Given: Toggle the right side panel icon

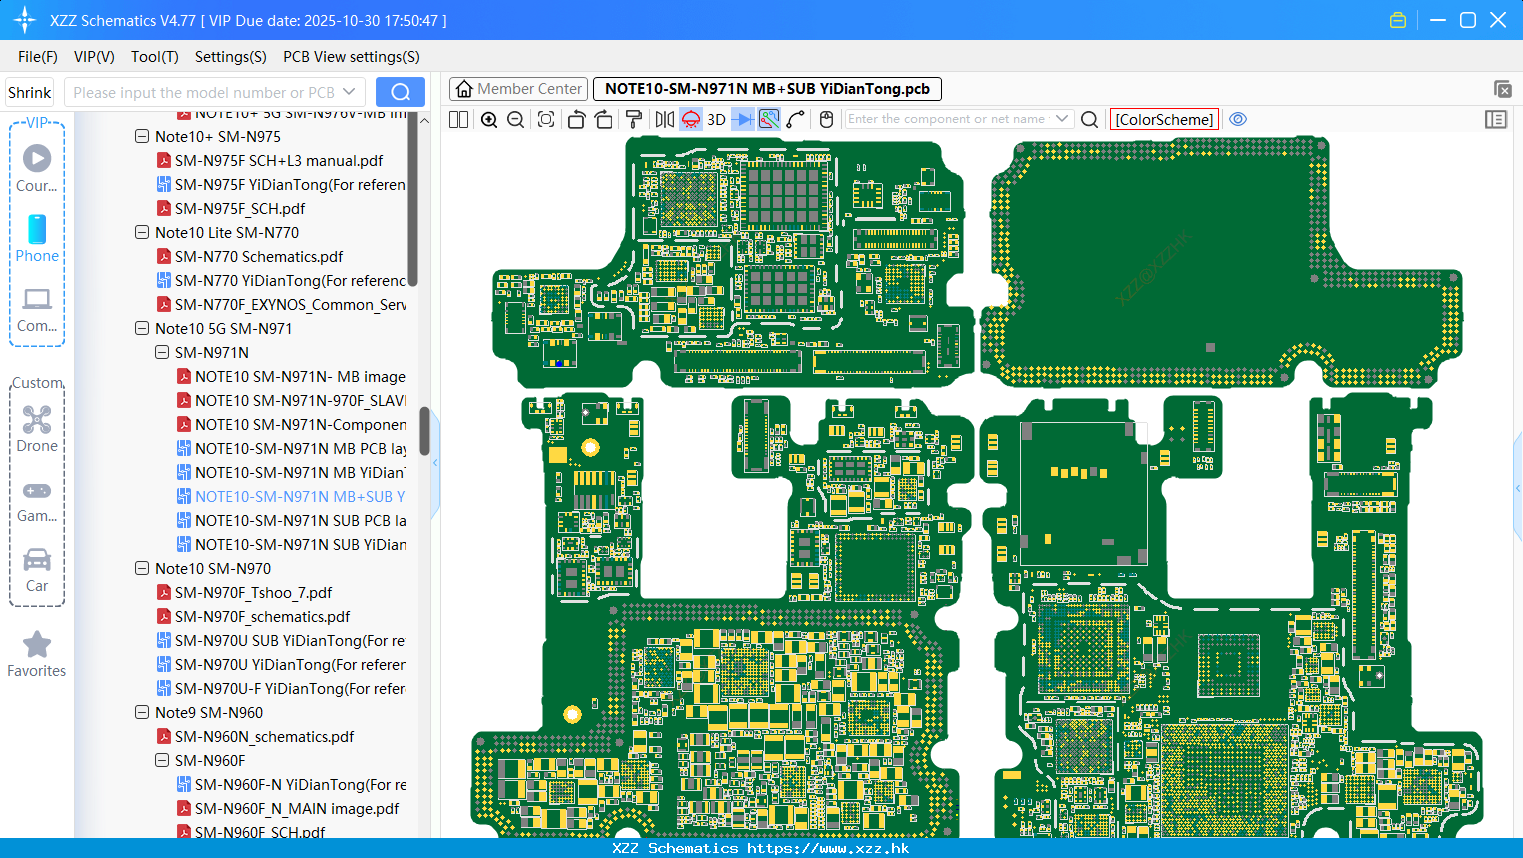Looking at the screenshot, I should coord(1496,119).
